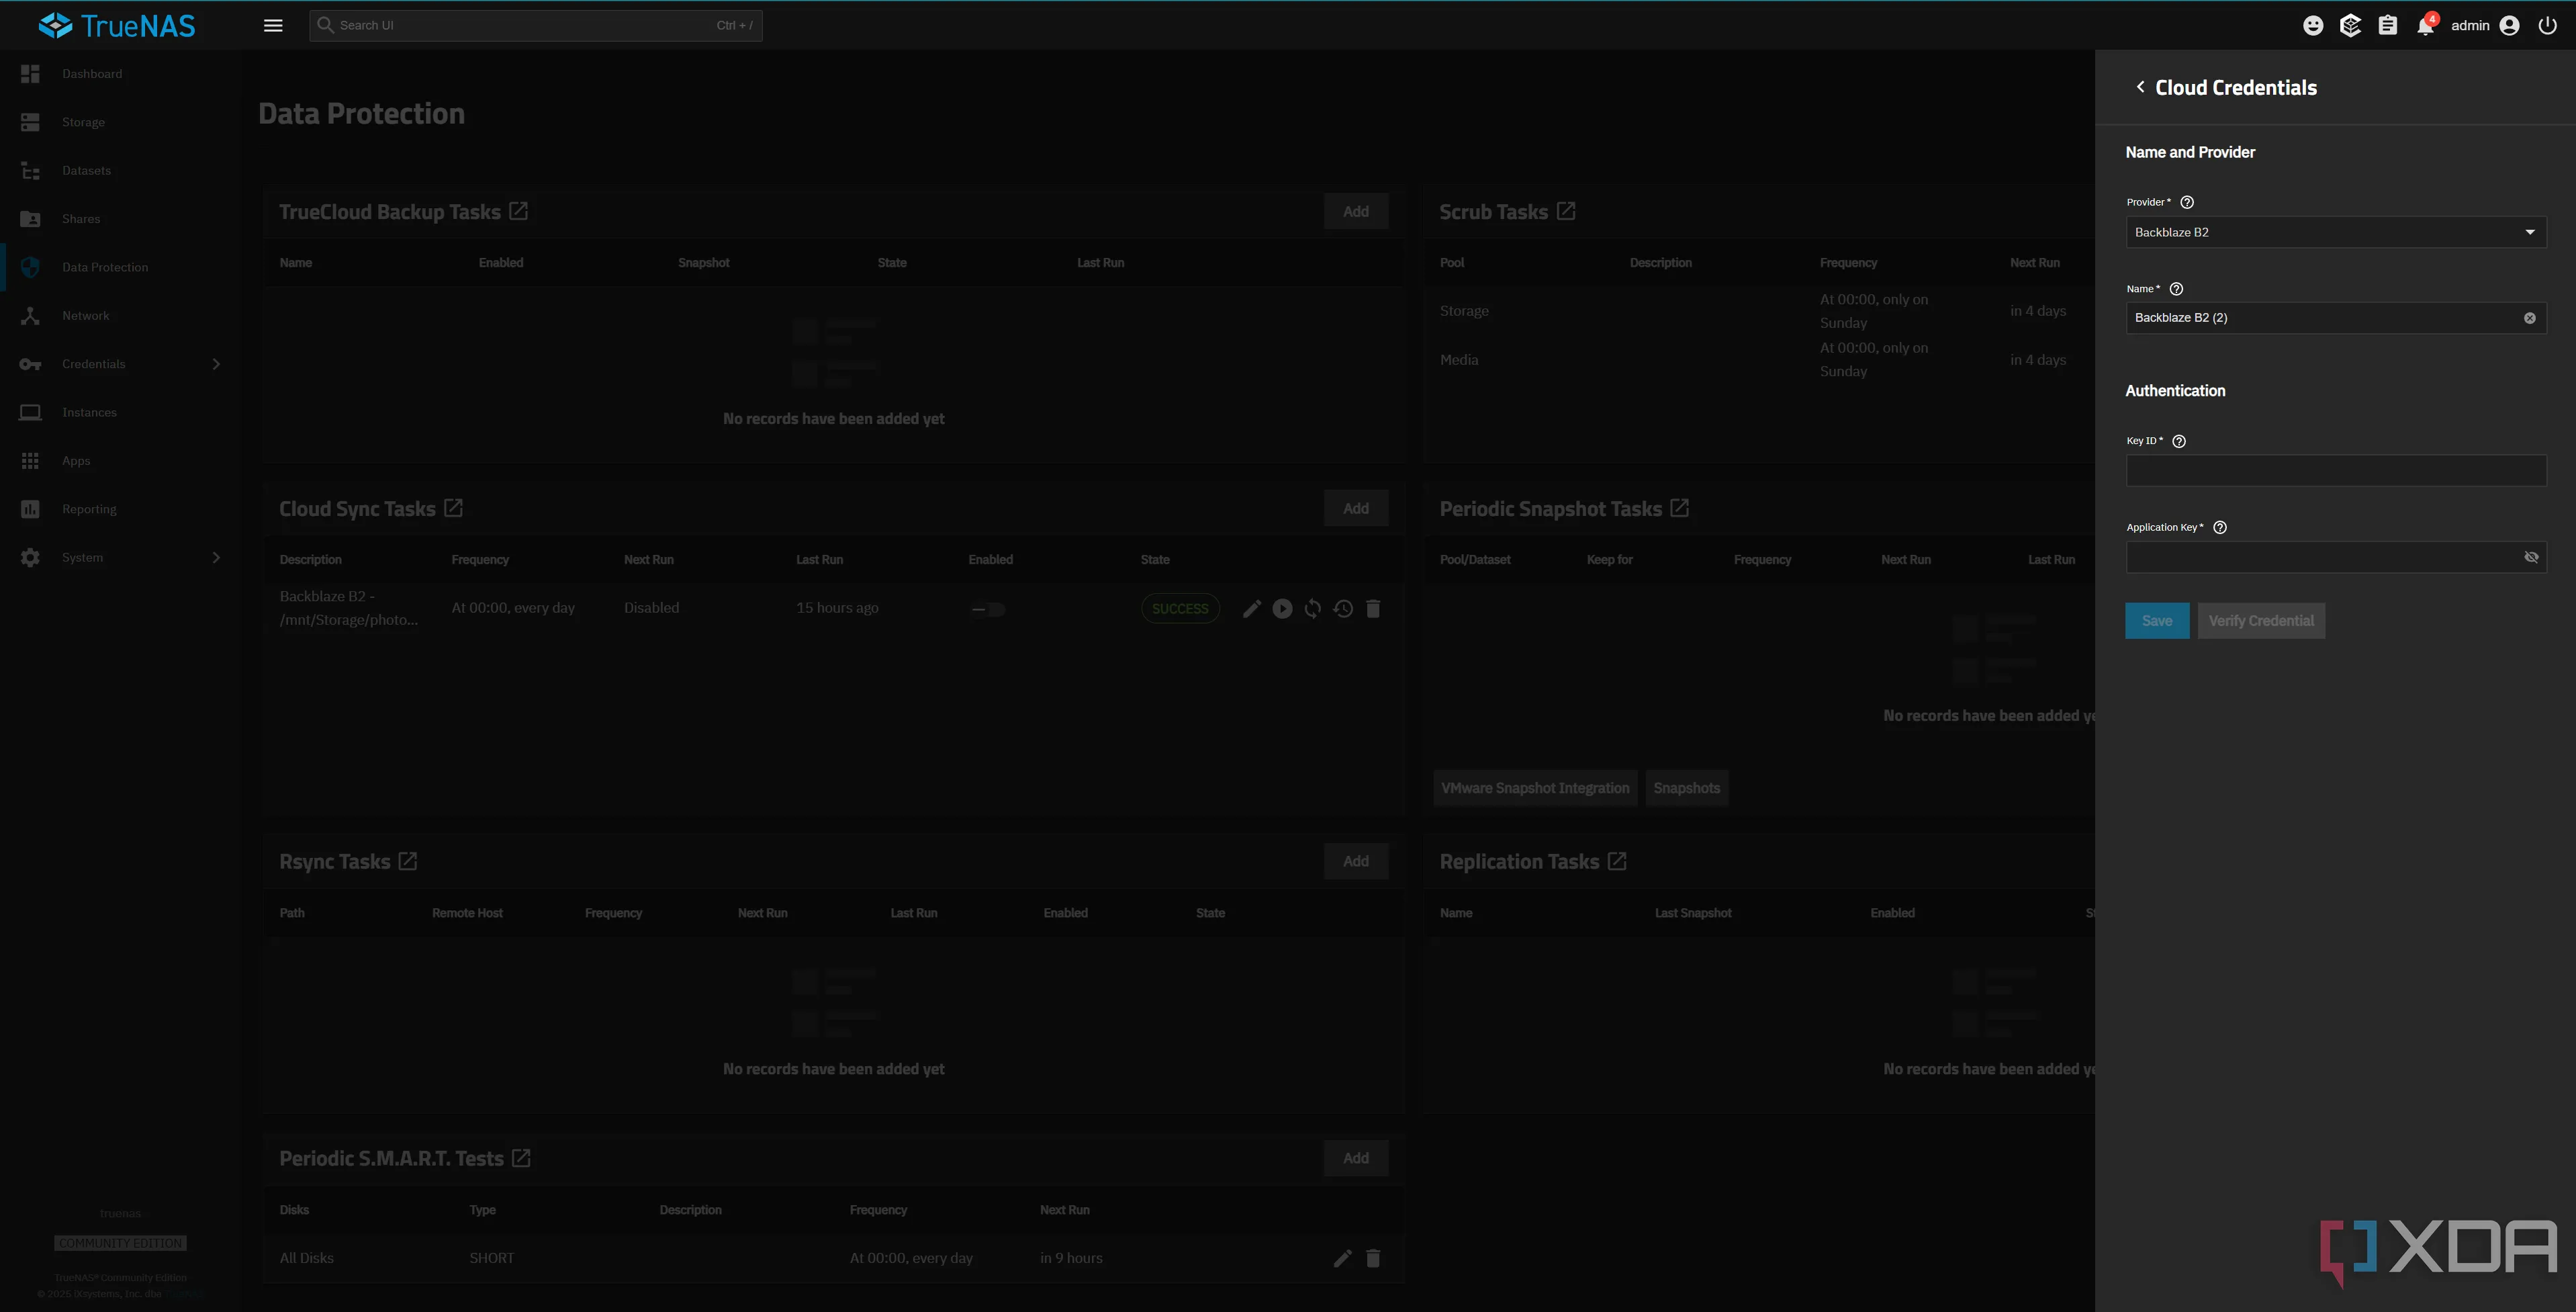Viewport: 2576px width, 1312px height.
Task: Click the TrueCommand status icon
Action: coord(2350,26)
